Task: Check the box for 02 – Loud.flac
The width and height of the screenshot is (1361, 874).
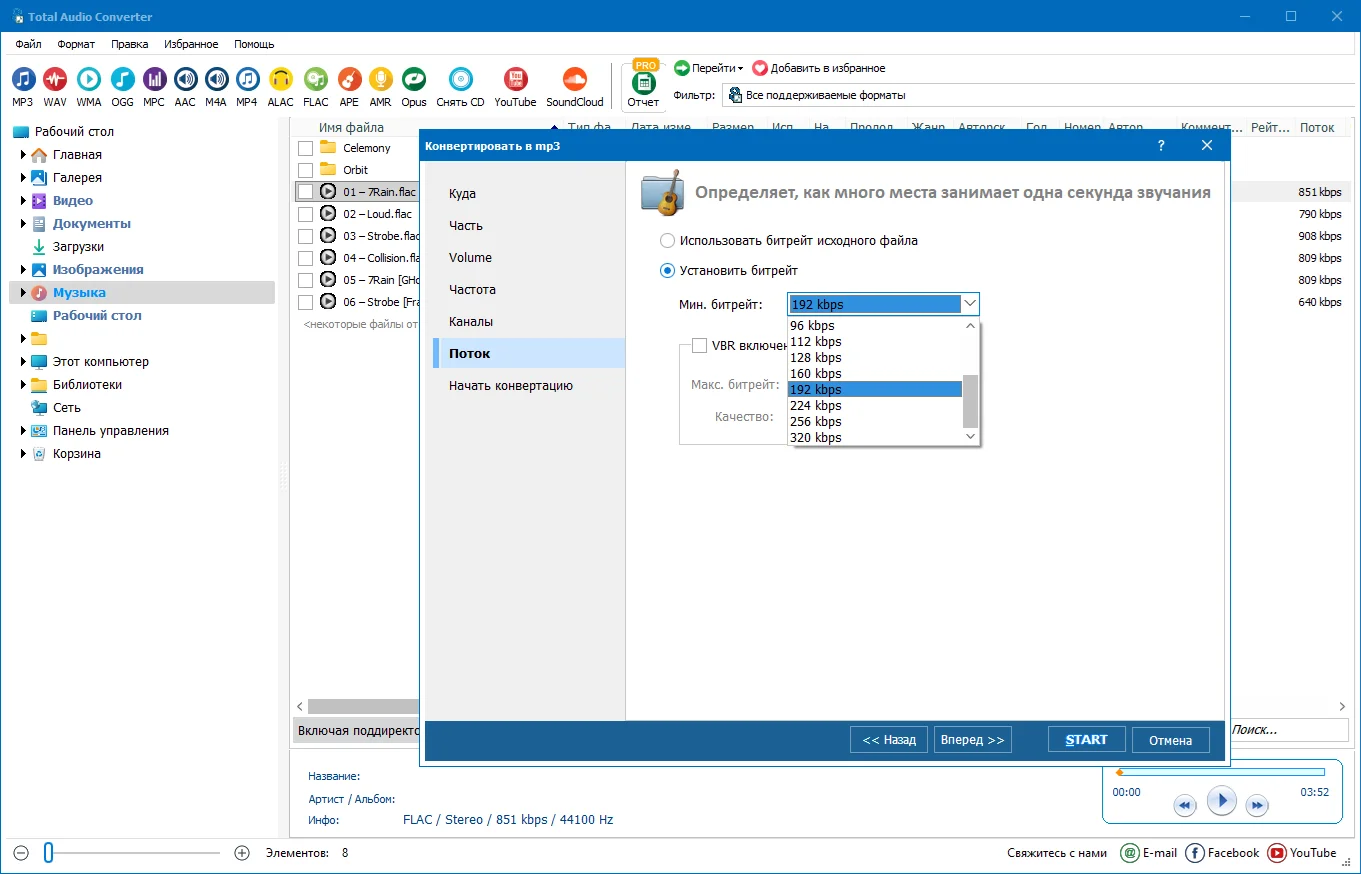Action: 306,214
